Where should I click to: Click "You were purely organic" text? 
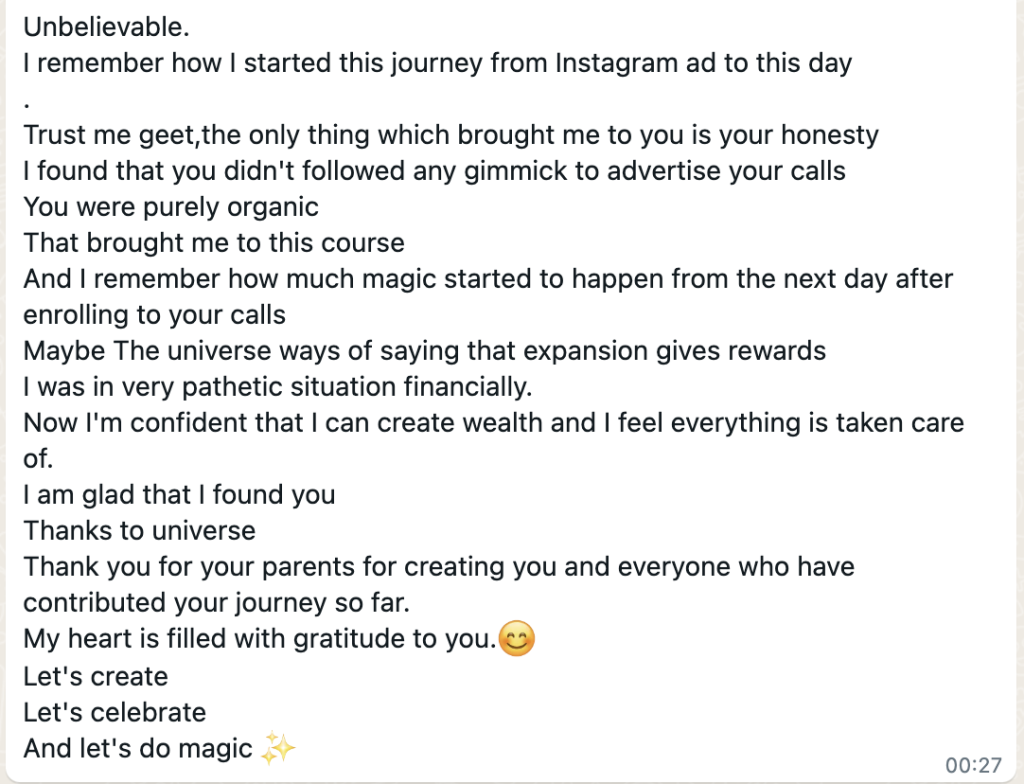(171, 207)
